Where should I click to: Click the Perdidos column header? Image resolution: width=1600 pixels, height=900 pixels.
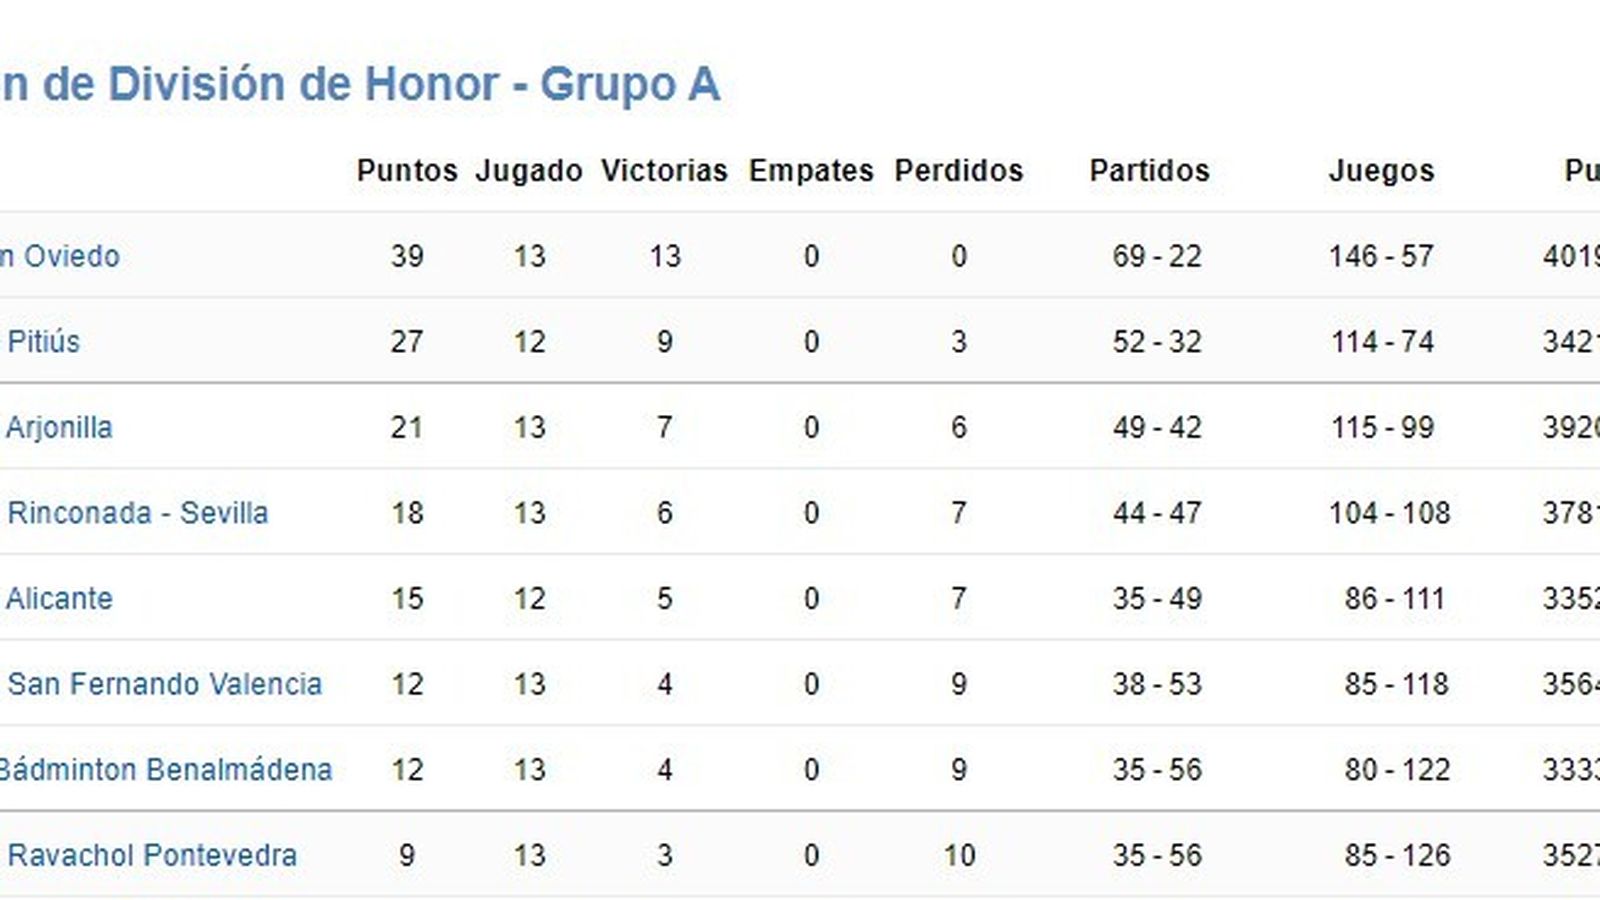[x=958, y=171]
